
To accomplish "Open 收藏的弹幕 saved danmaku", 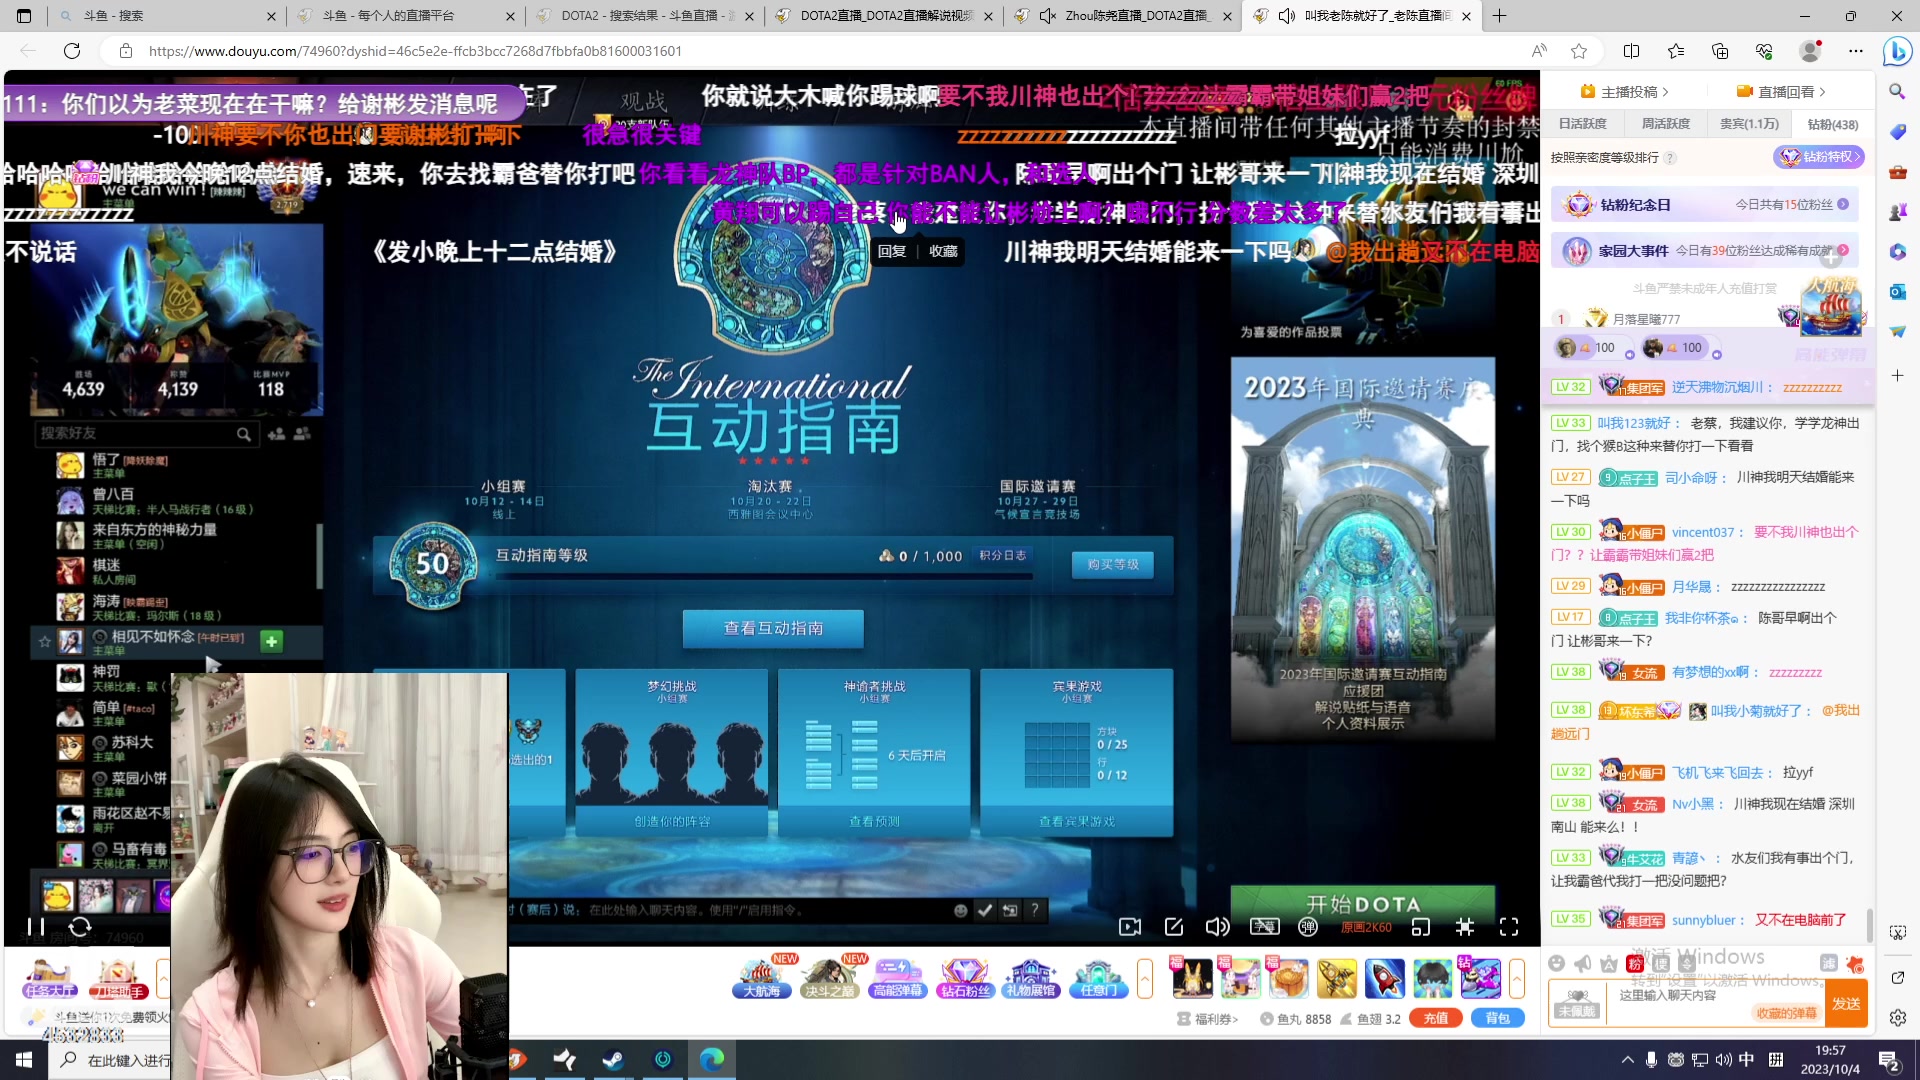I will [1786, 1013].
